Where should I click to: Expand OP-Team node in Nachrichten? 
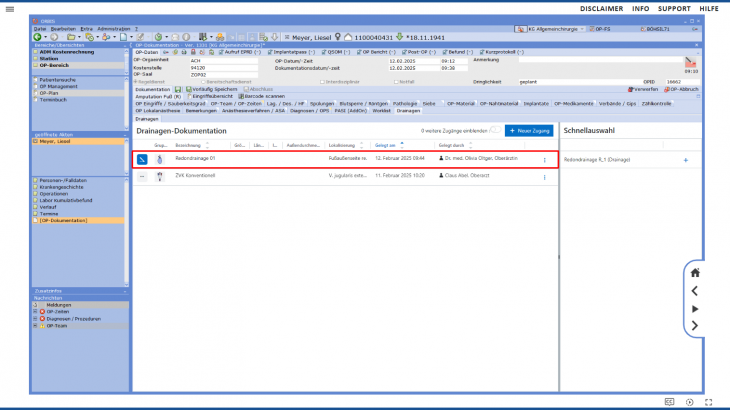click(37, 325)
